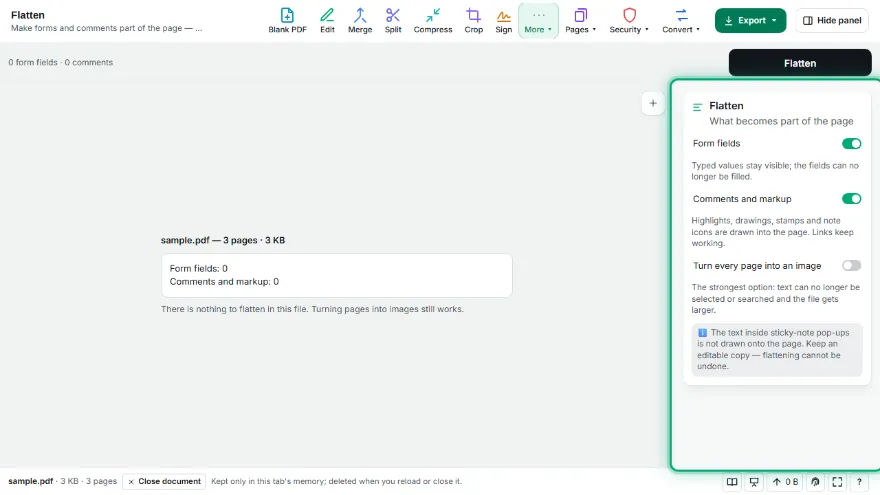This screenshot has width=880, height=495.
Task: Open the Merge tool
Action: (x=360, y=21)
